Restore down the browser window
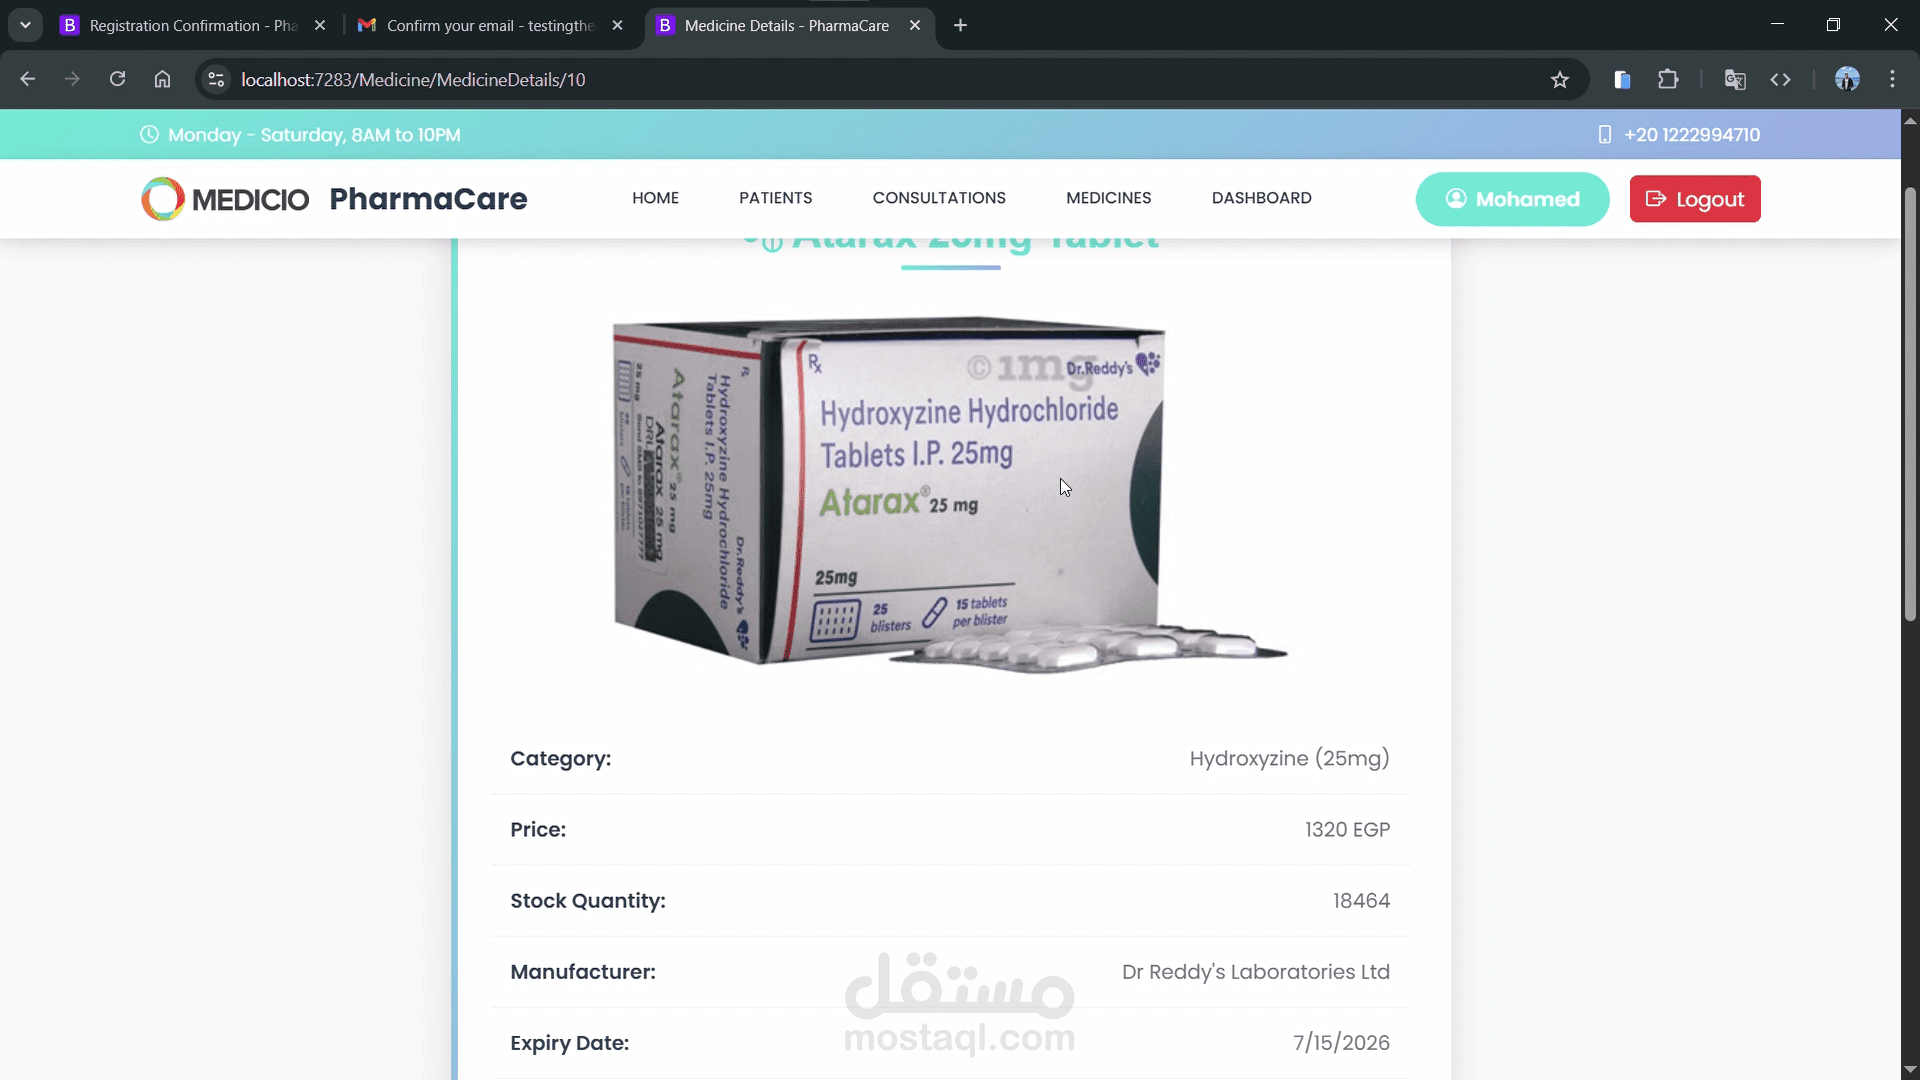Image resolution: width=1920 pixels, height=1080 pixels. (1833, 25)
